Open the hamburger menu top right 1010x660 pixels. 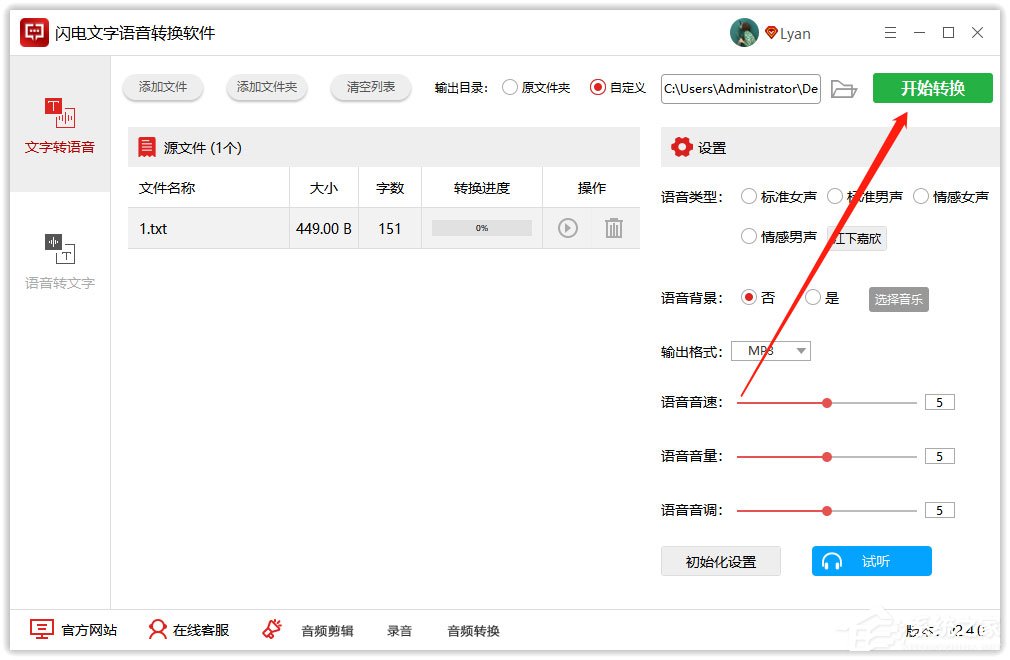890,32
